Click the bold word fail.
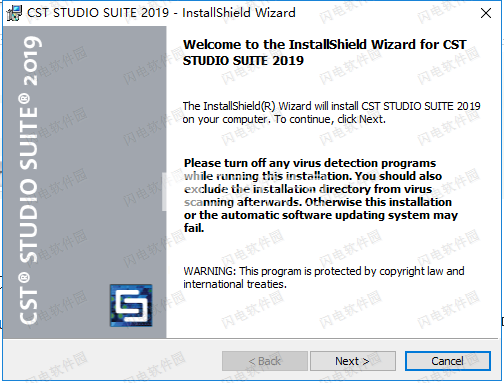 click(x=194, y=228)
